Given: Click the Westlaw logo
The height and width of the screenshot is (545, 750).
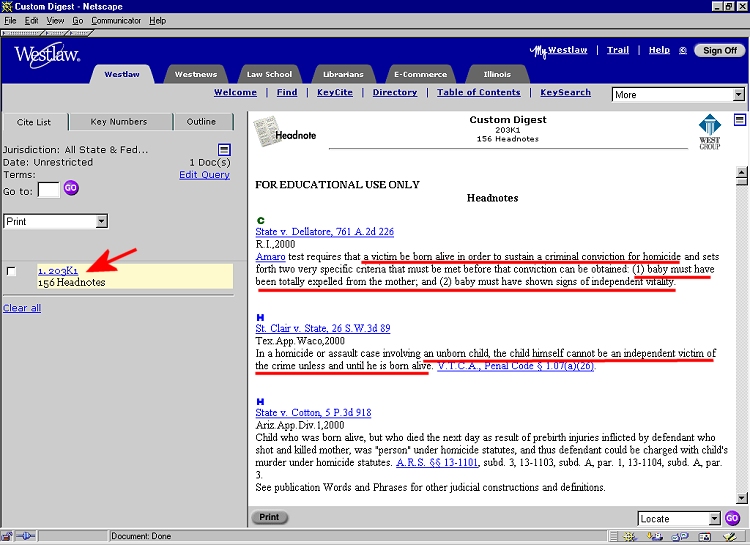Looking at the screenshot, I should coord(47,55).
